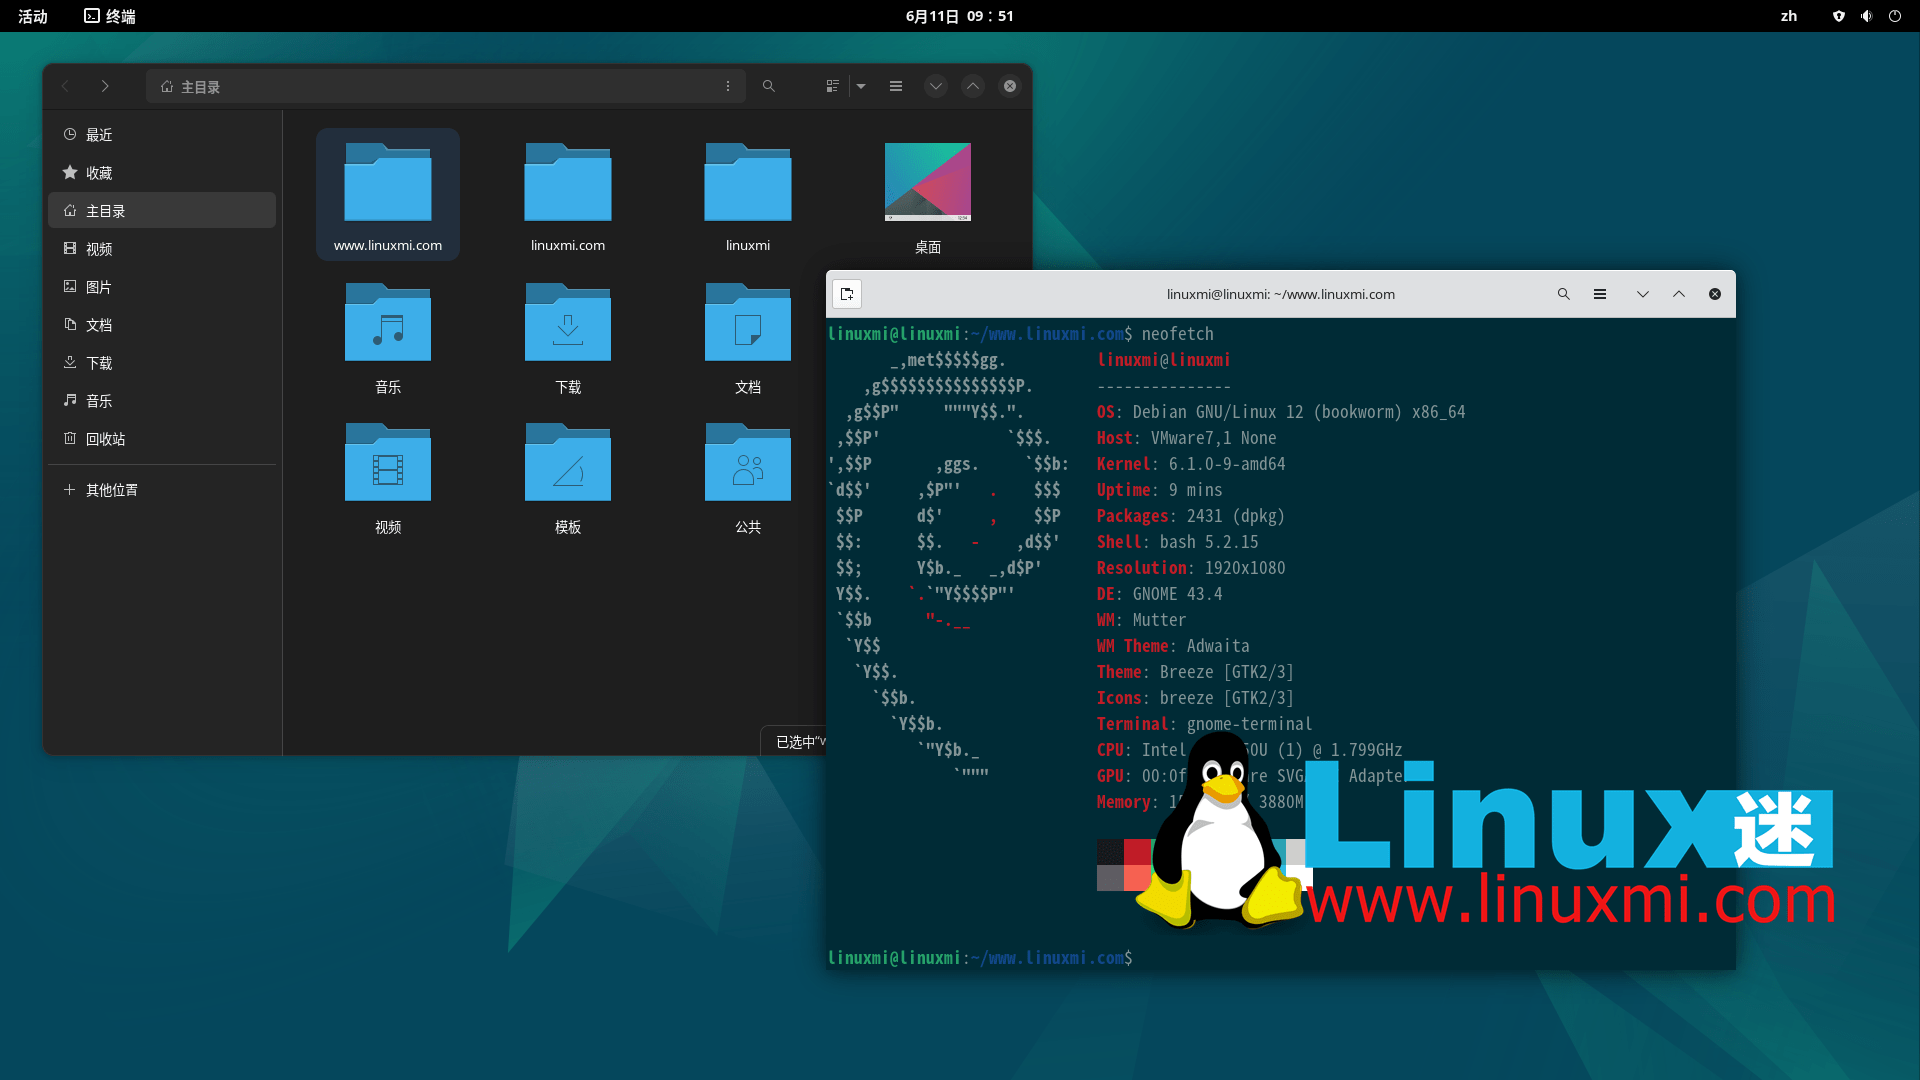Open the 活动 activities overview

pyautogui.click(x=33, y=16)
